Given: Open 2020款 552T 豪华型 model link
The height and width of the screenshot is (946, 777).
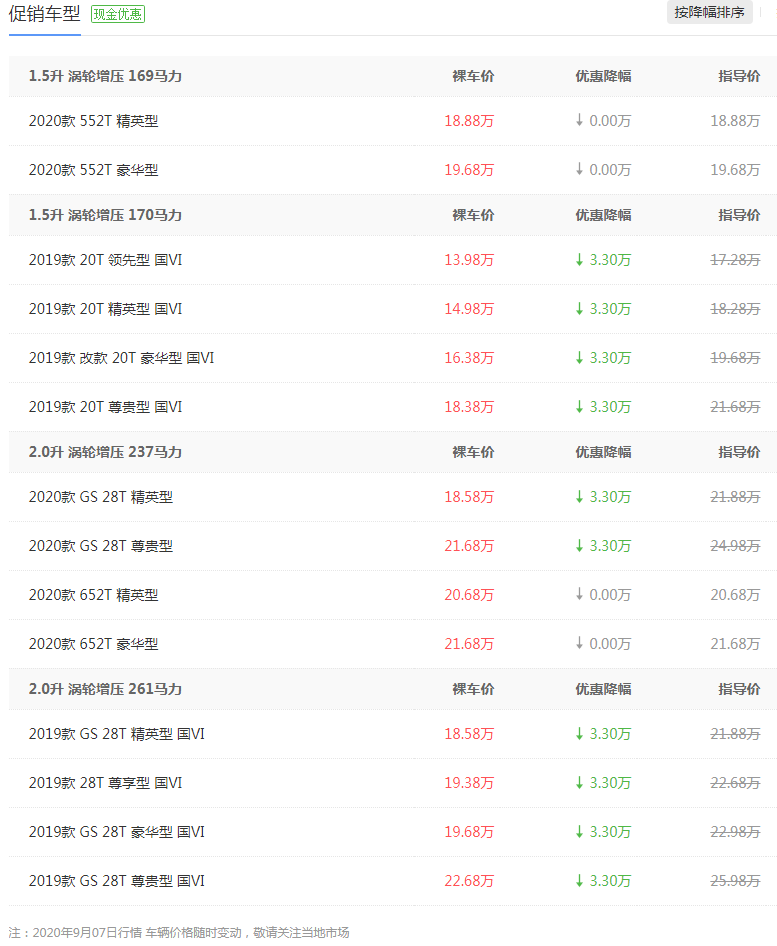Looking at the screenshot, I should click(94, 170).
